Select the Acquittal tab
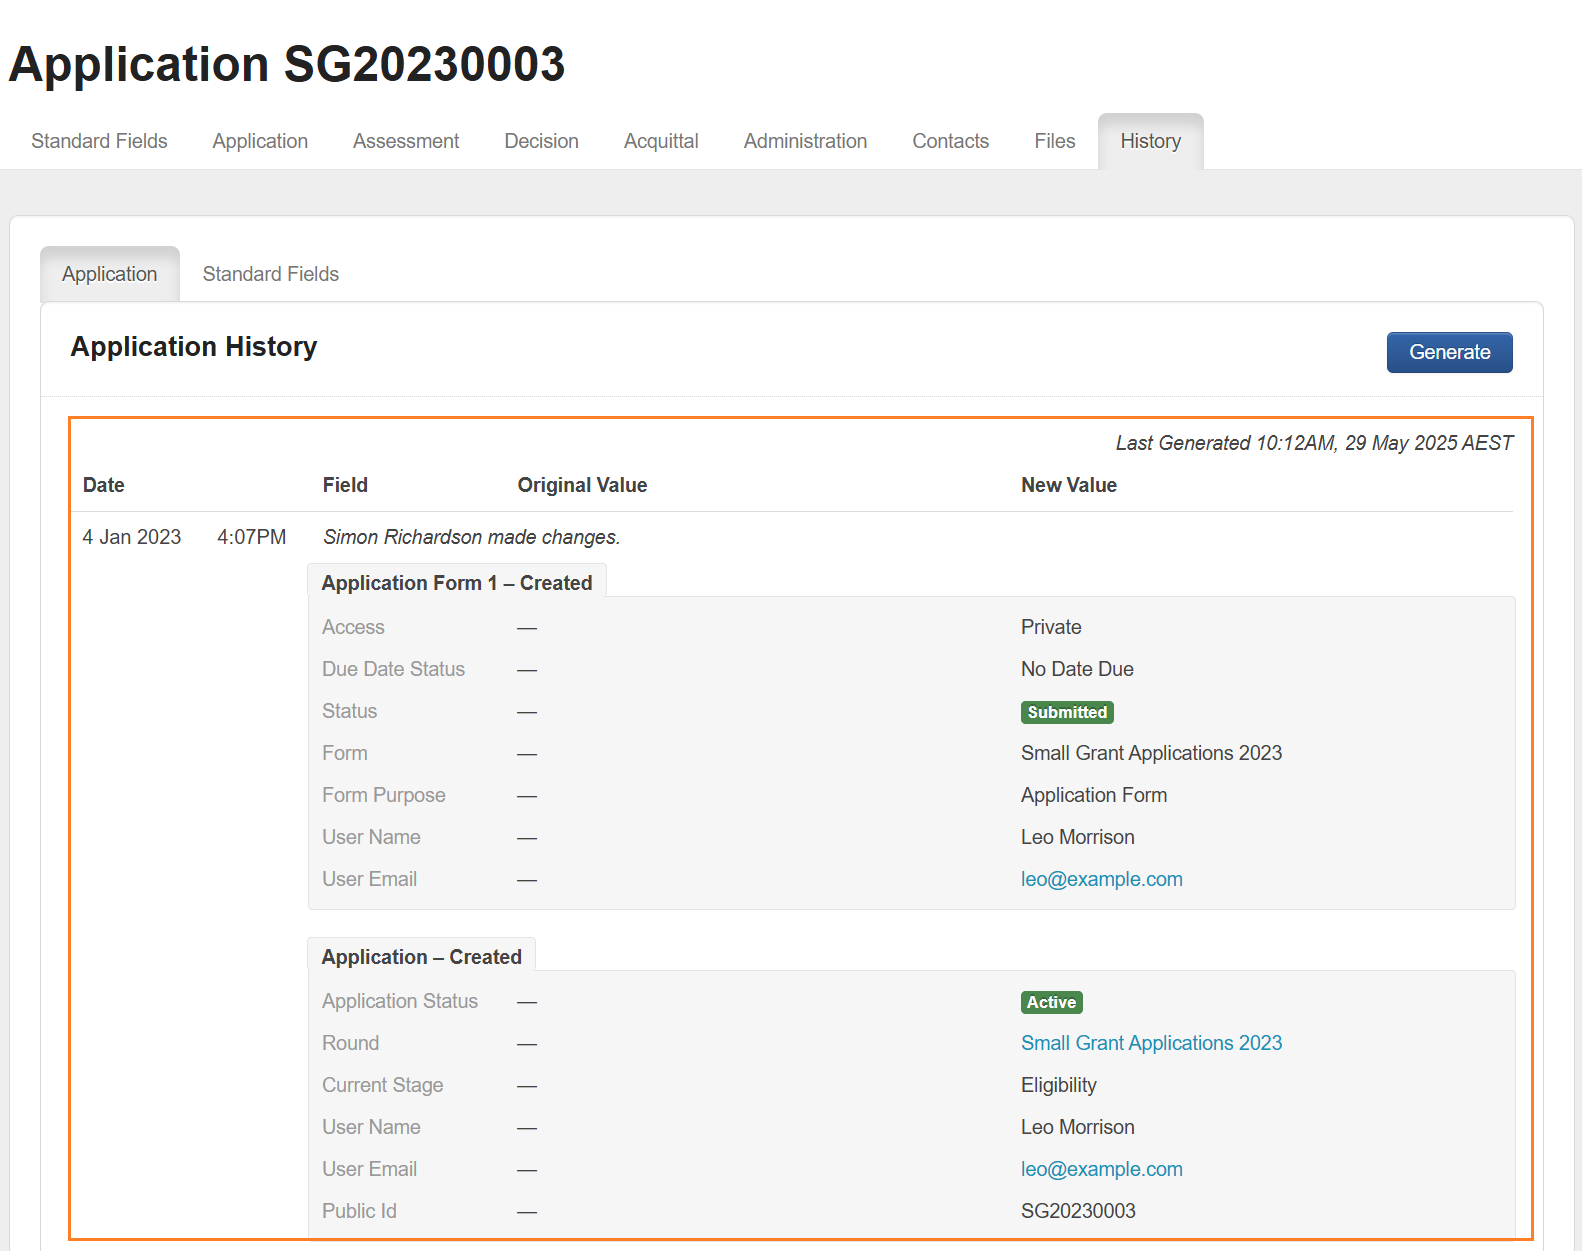 click(661, 141)
